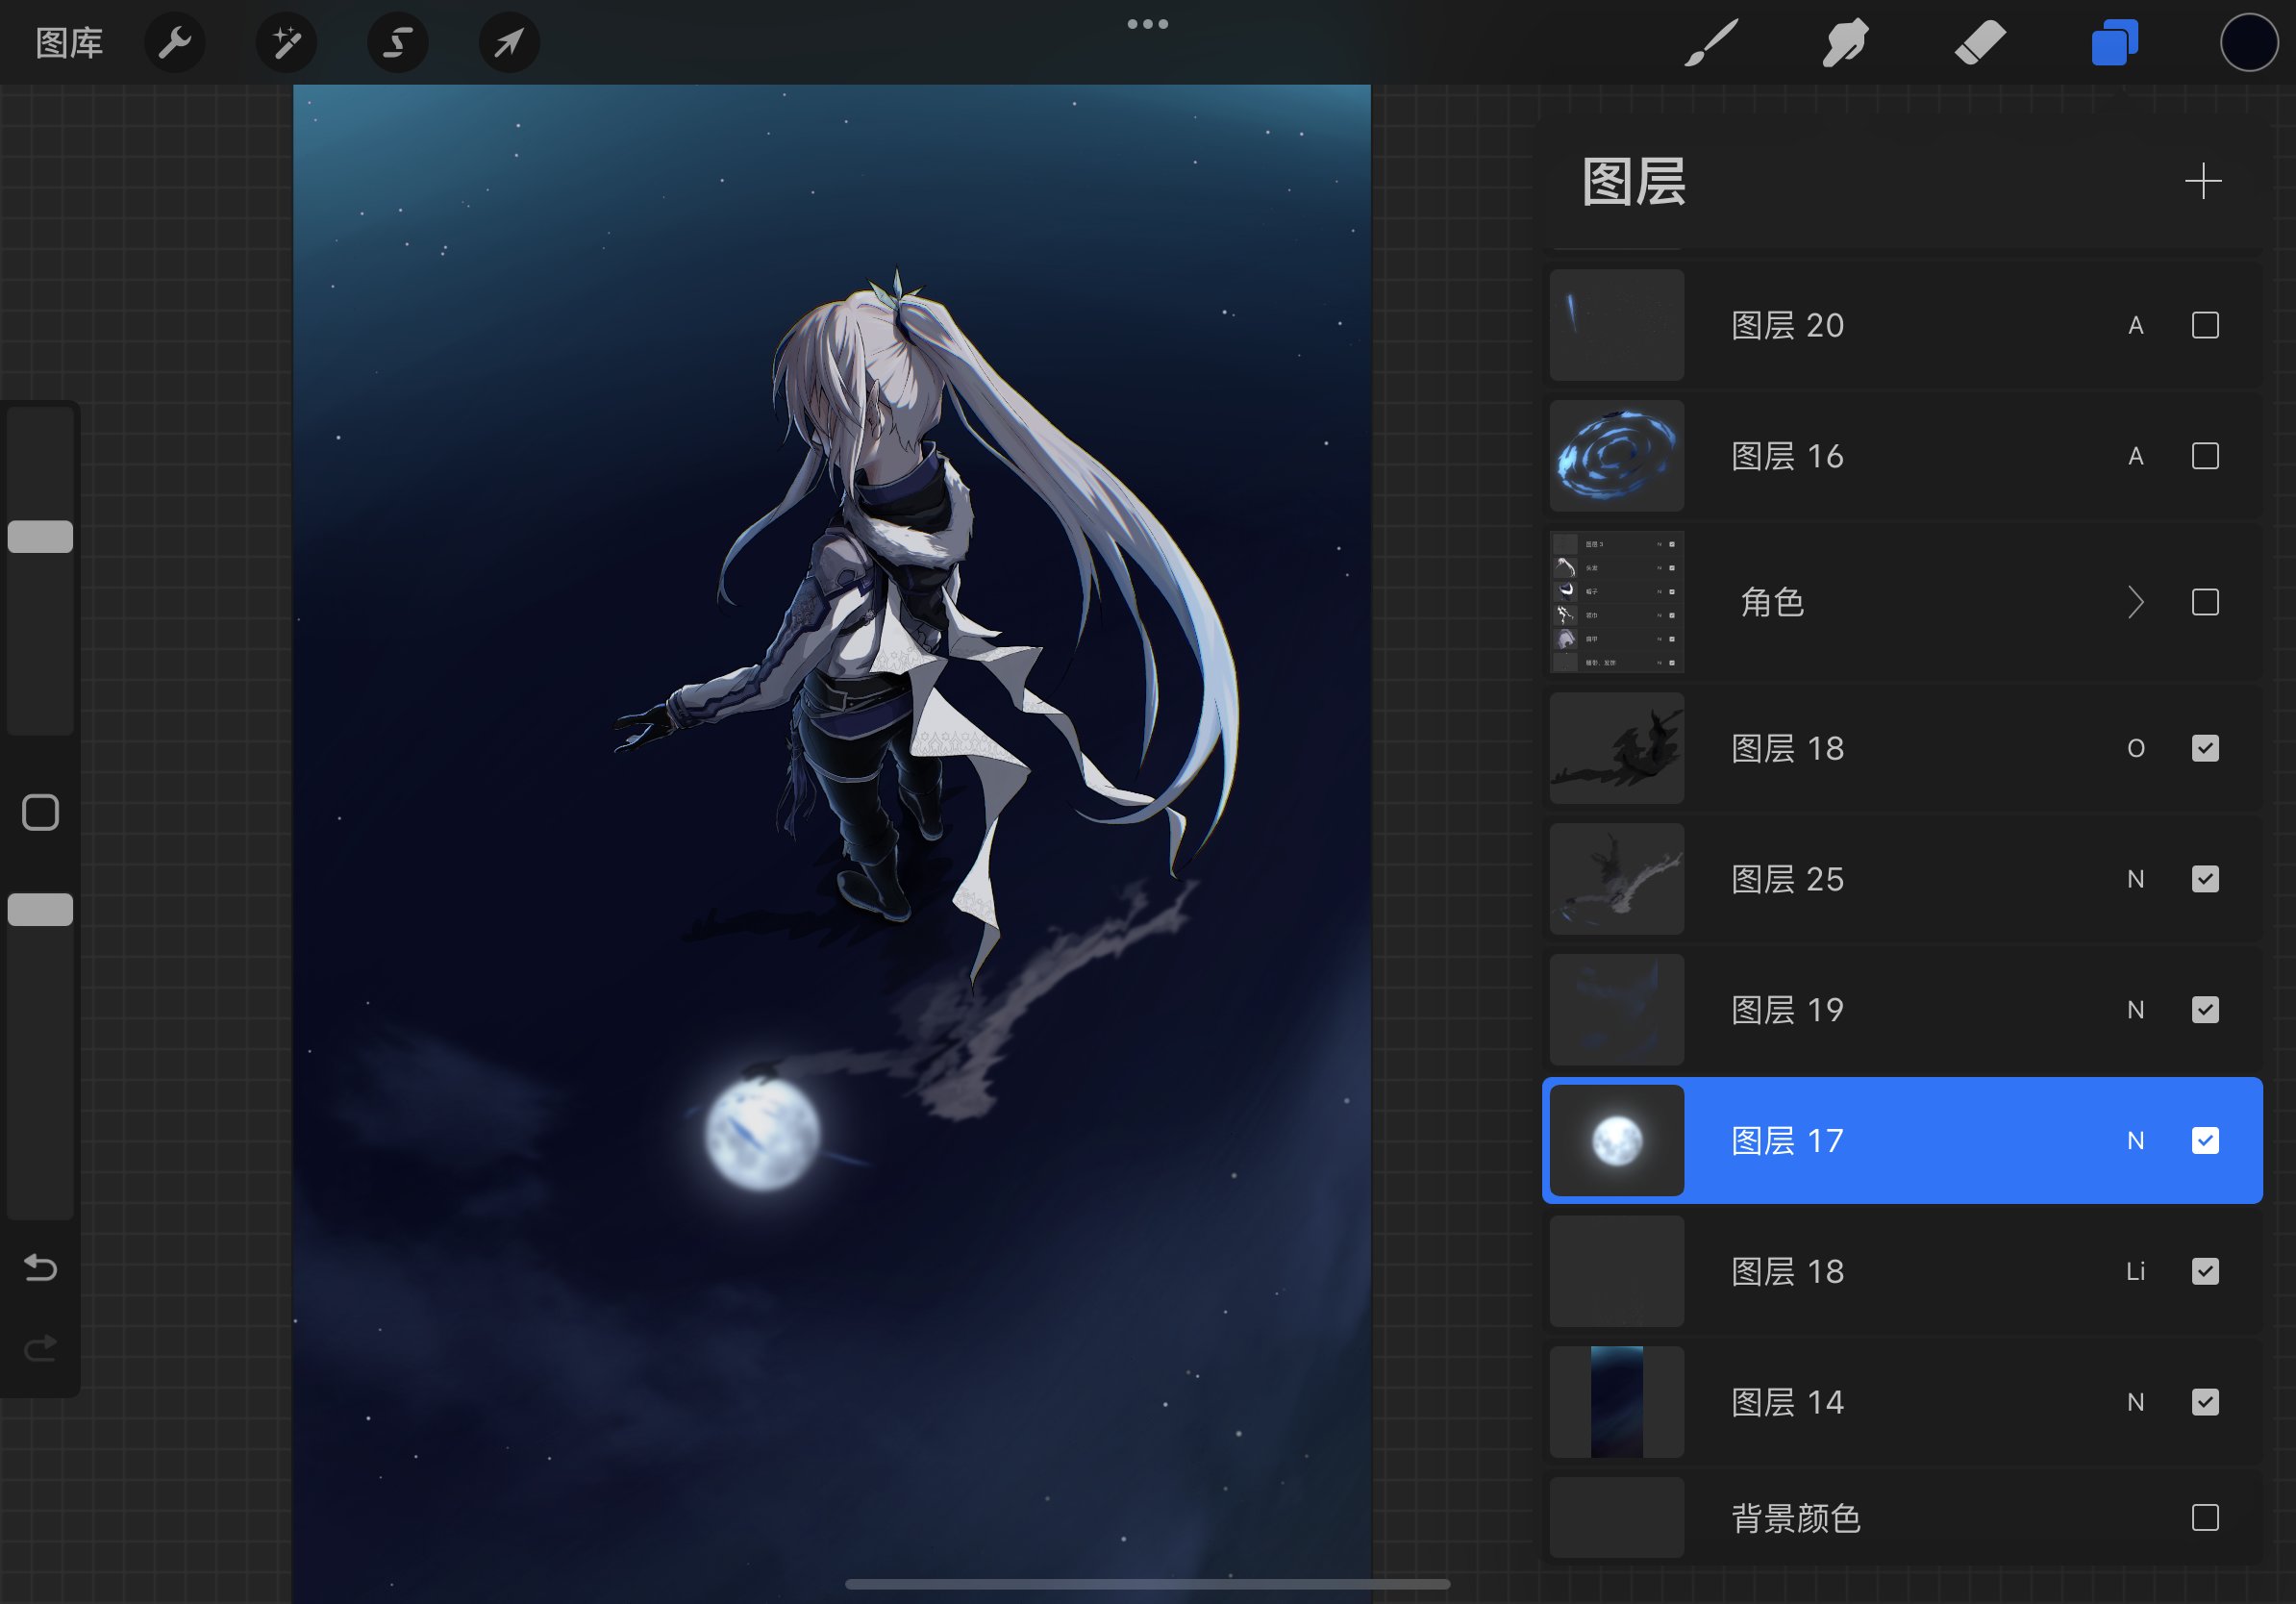Tap the home indicator bar at bottom
The height and width of the screenshot is (1604, 2296).
click(x=1147, y=1584)
